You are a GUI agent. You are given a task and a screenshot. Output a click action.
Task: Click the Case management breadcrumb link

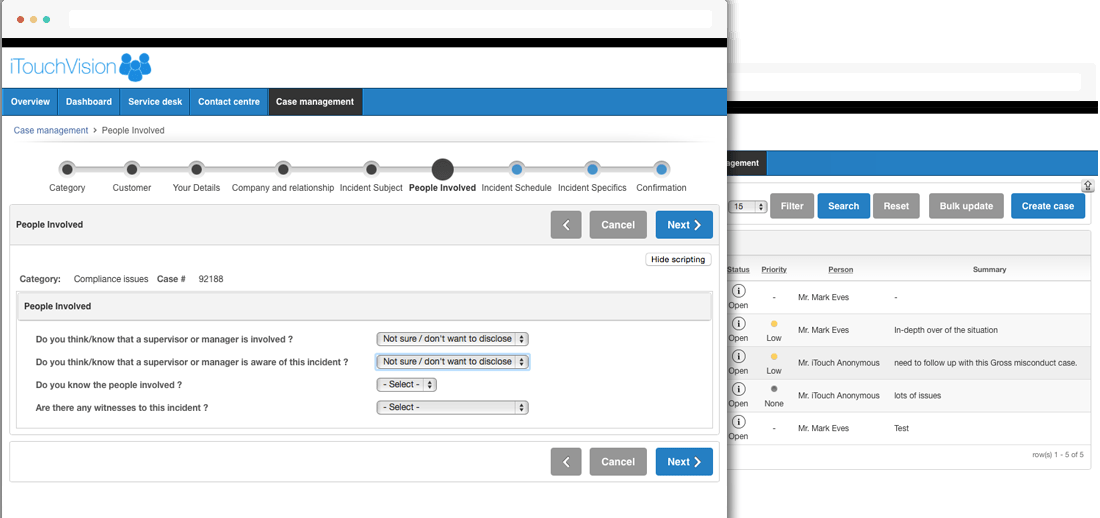tap(51, 131)
